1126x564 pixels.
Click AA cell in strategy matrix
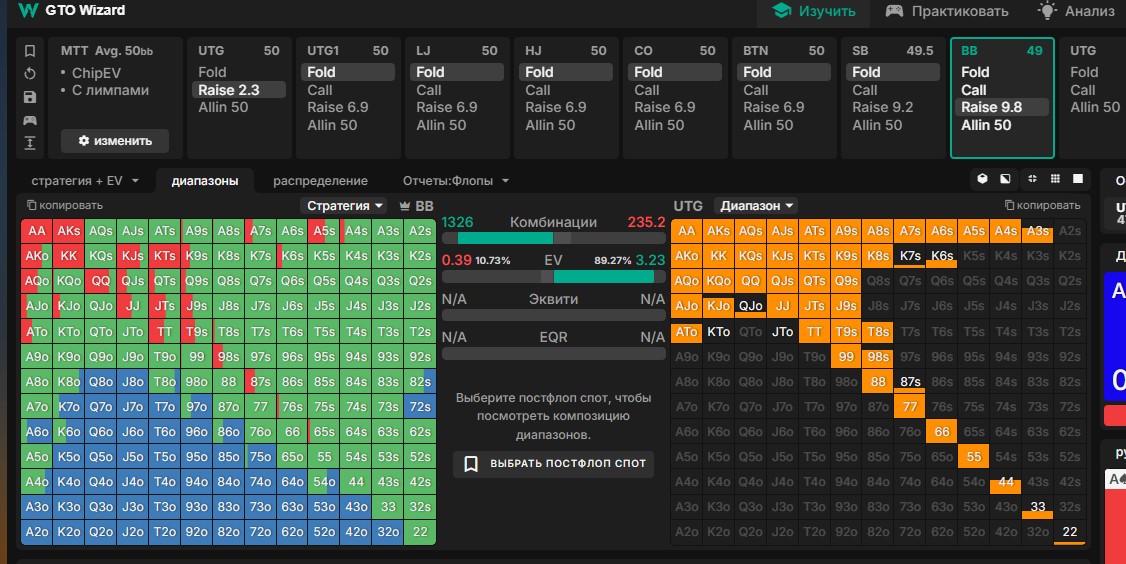[37, 231]
